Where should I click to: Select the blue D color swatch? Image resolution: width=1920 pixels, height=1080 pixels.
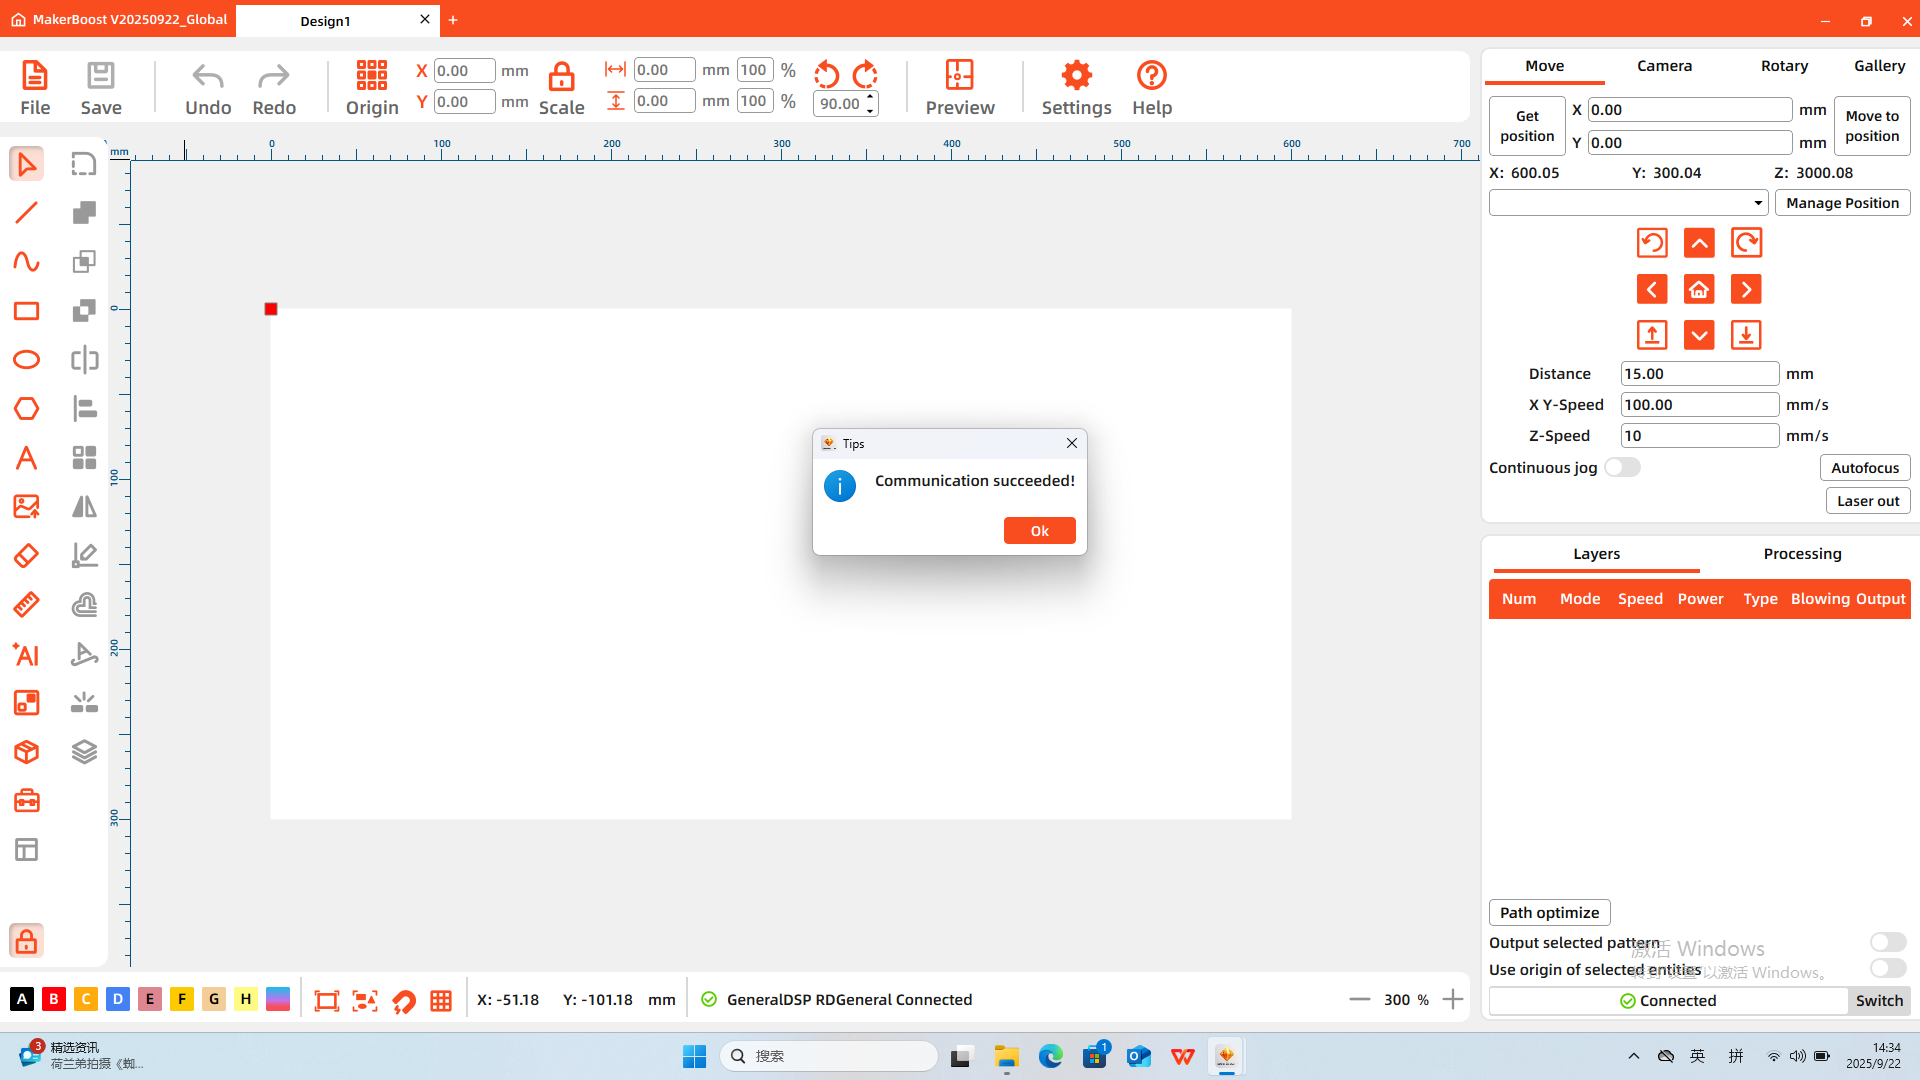[118, 999]
